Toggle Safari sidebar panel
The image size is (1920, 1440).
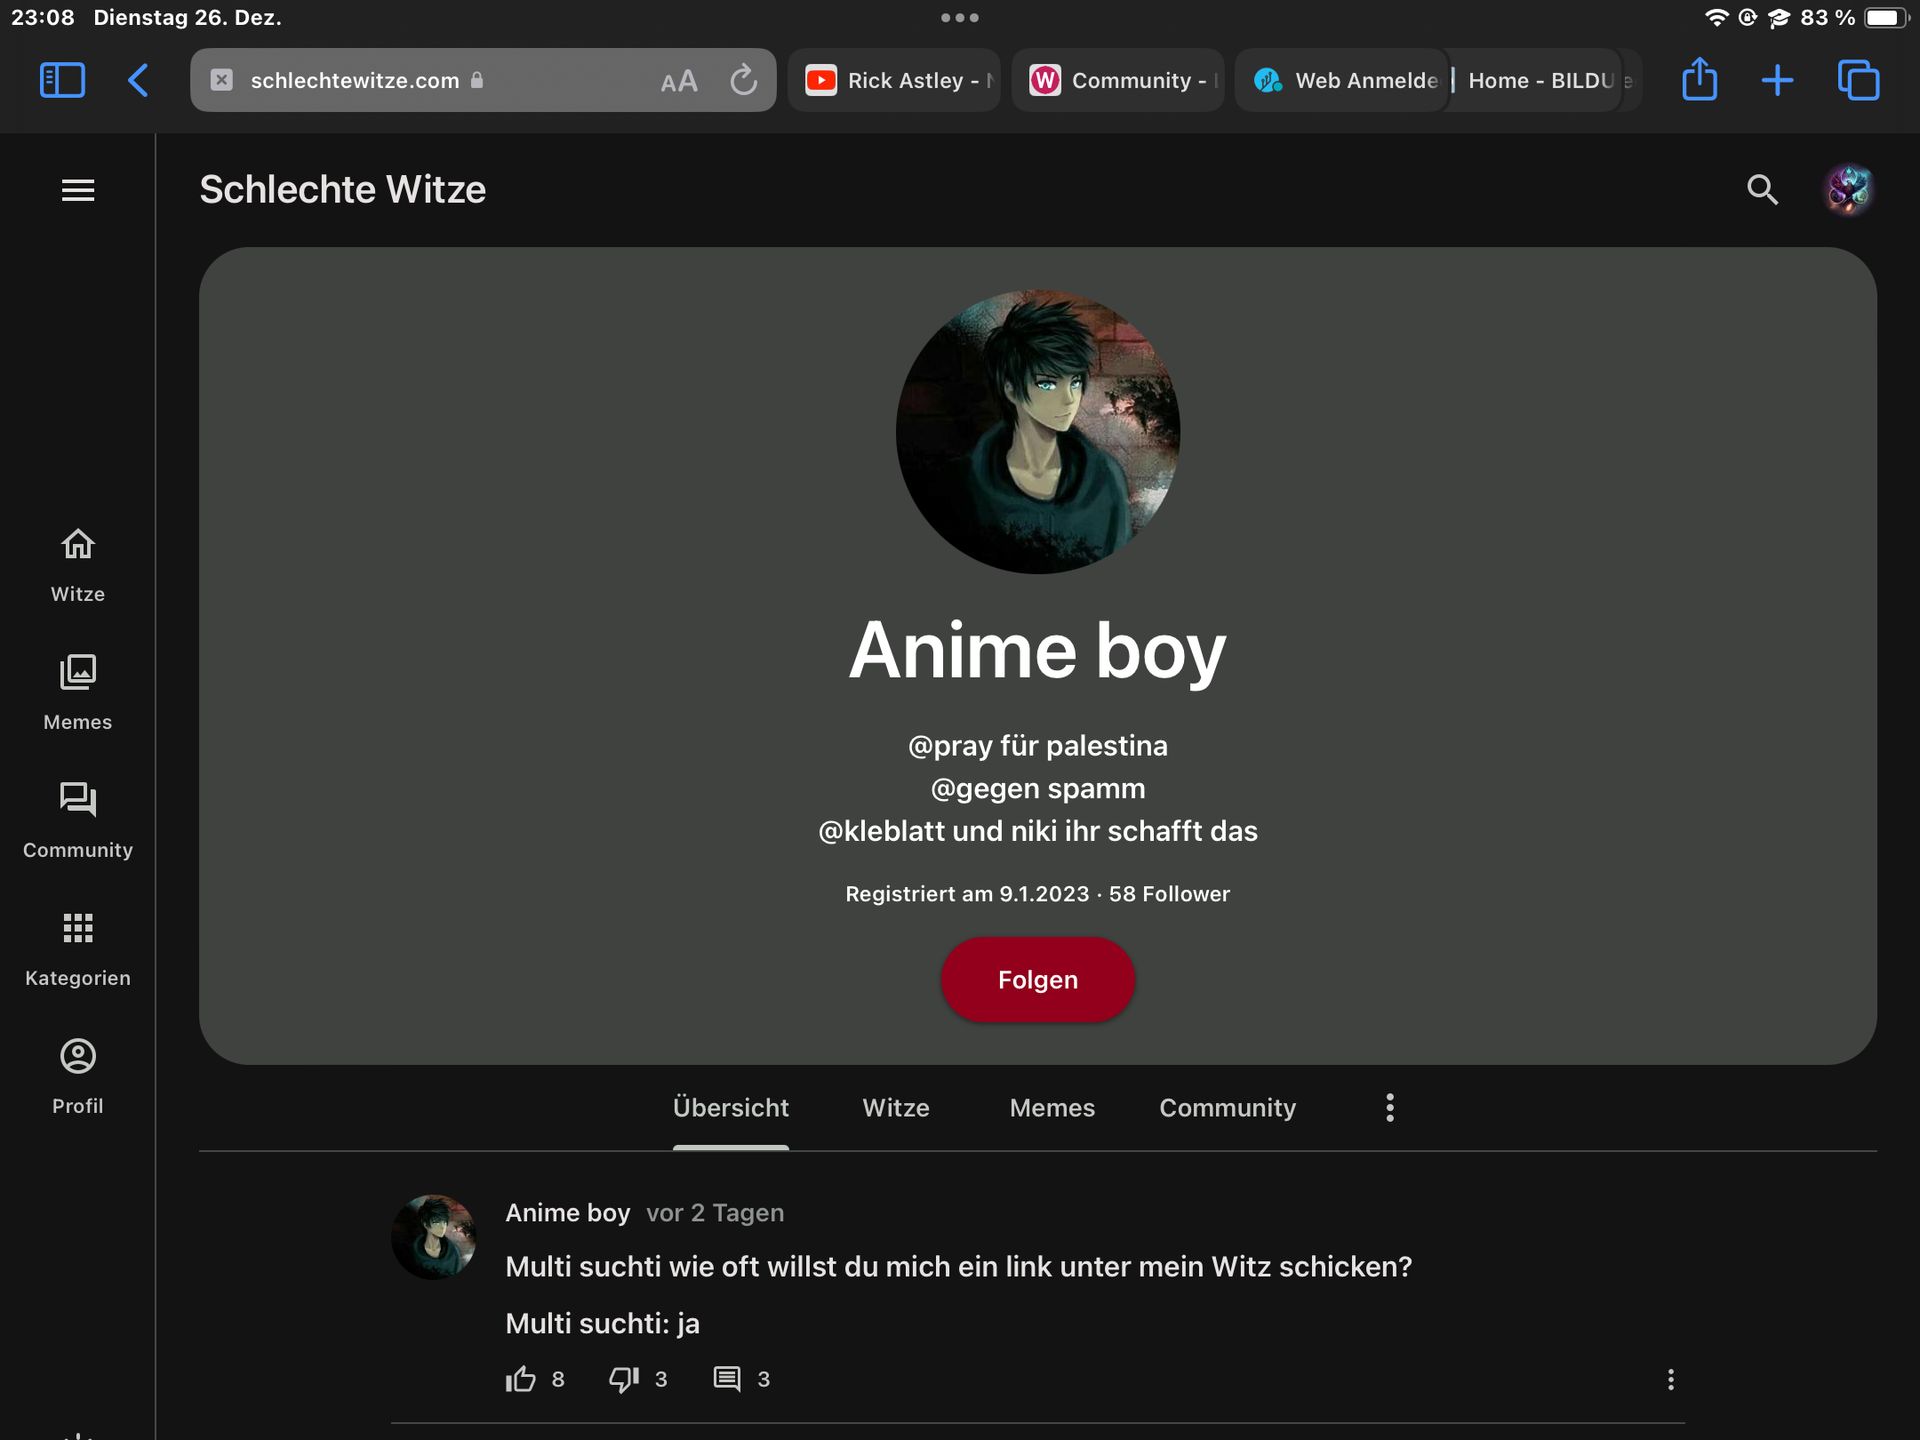click(x=62, y=80)
